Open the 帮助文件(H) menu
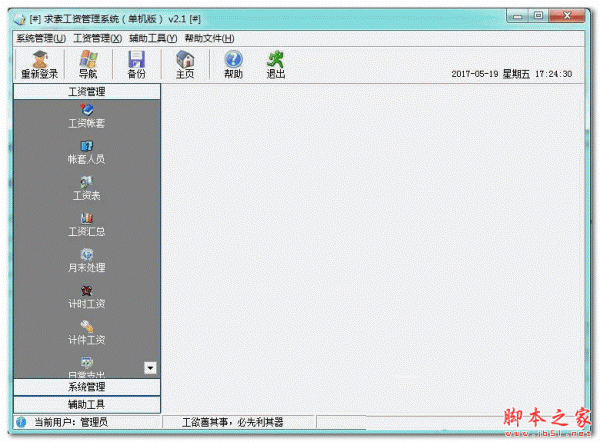 coord(209,38)
